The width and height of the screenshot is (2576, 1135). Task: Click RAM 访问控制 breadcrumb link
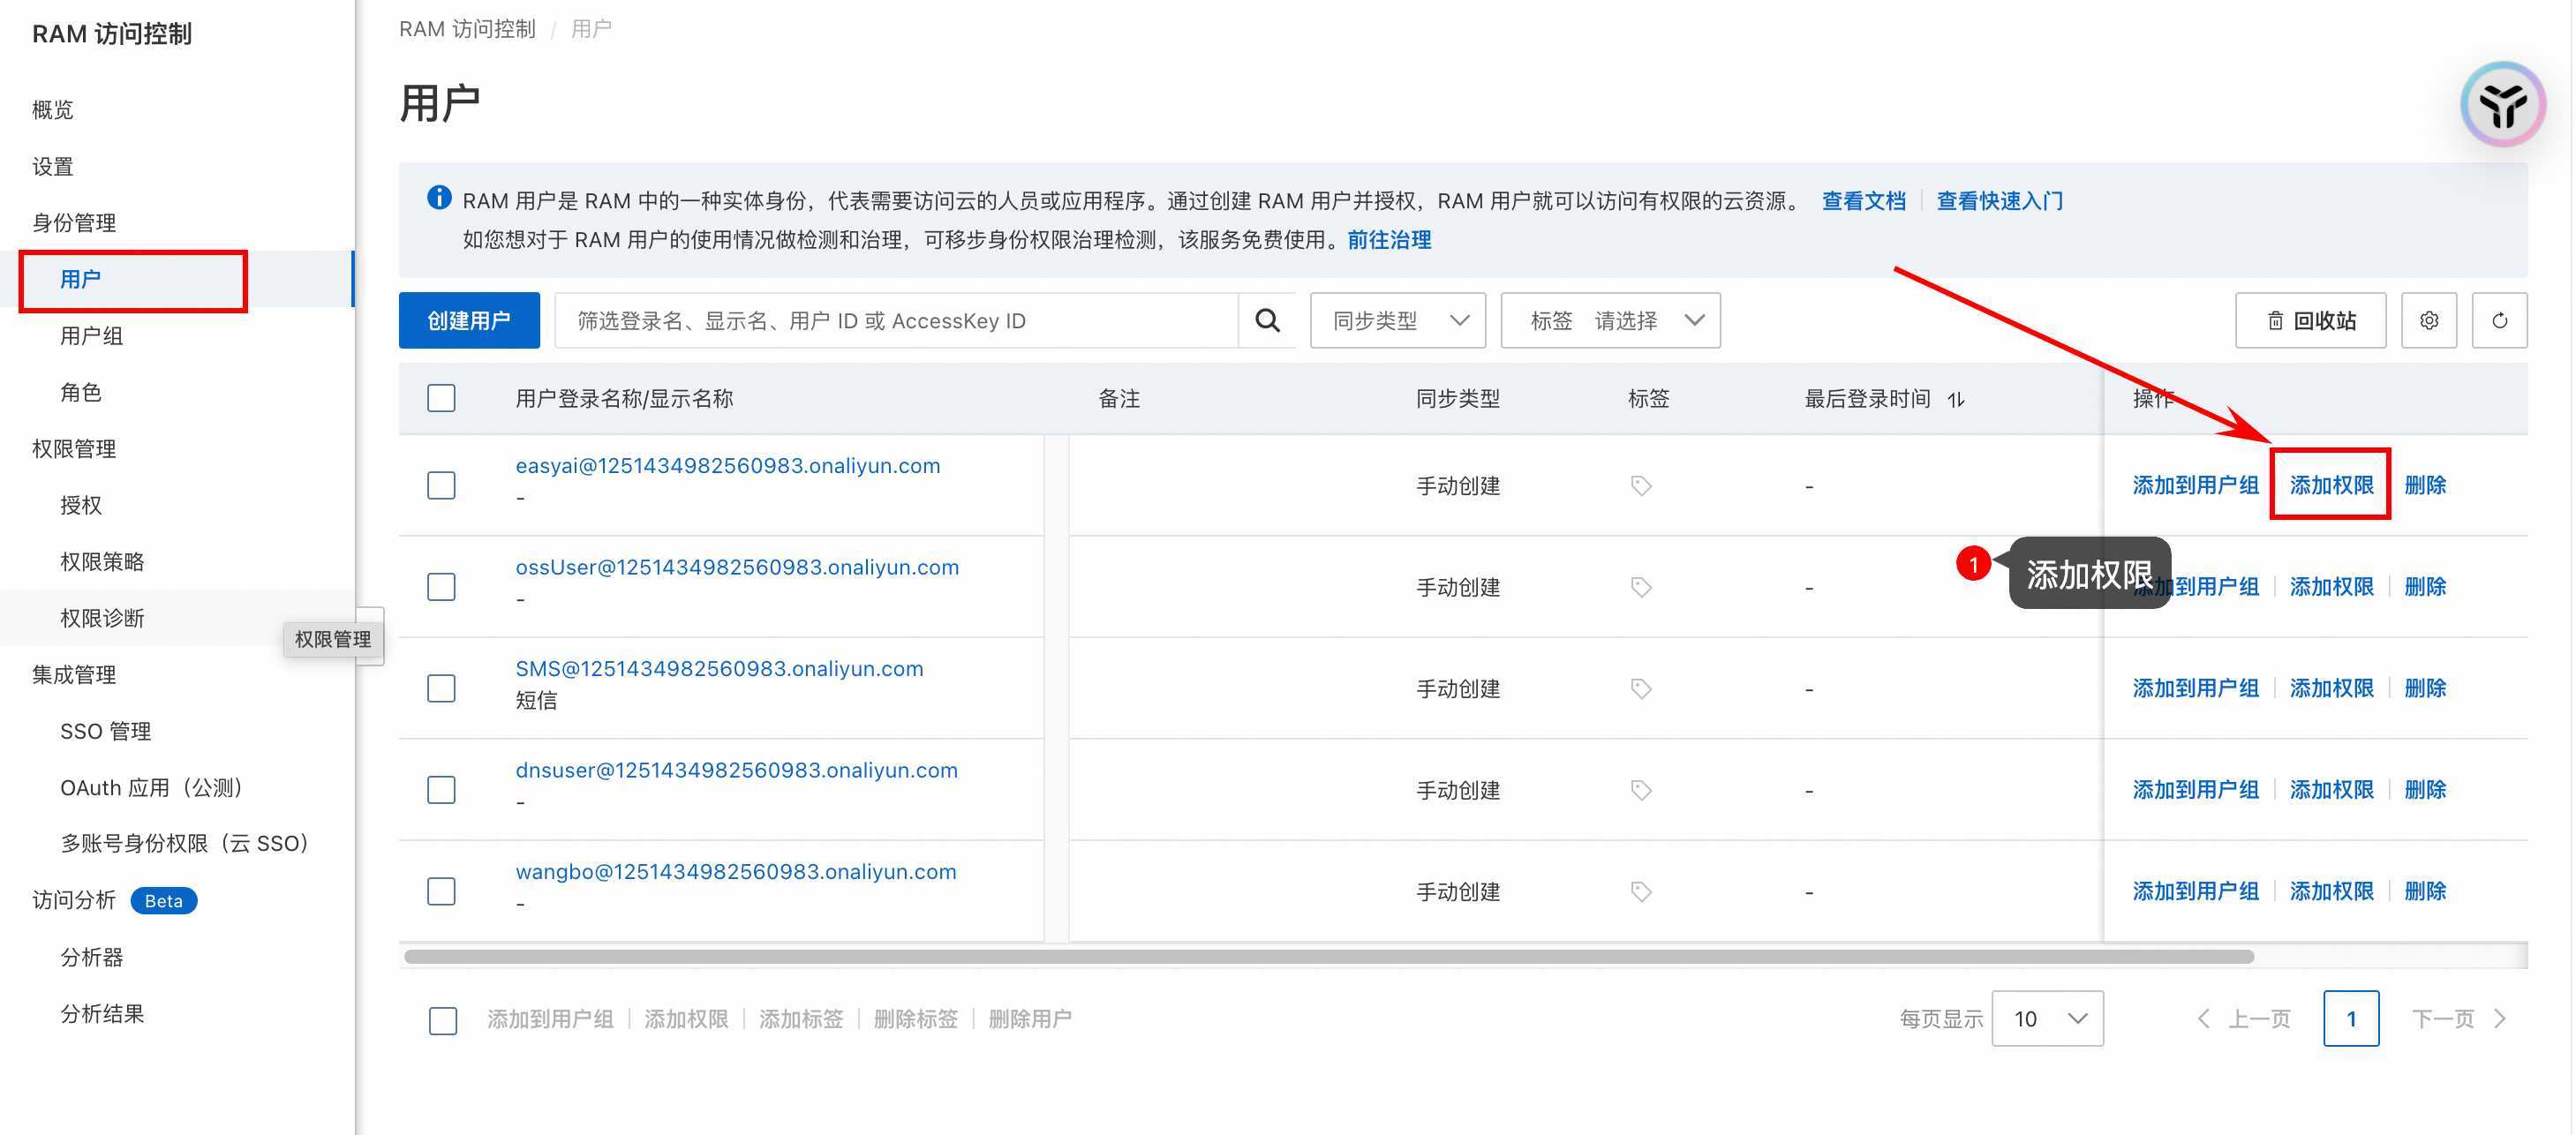(x=467, y=29)
